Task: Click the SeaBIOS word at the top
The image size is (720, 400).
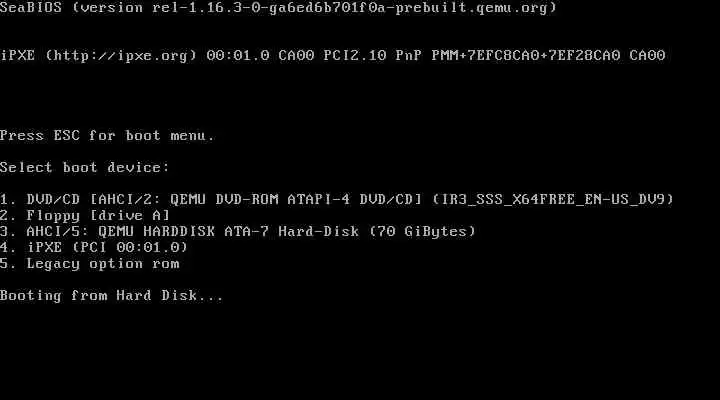Action: coord(31,7)
